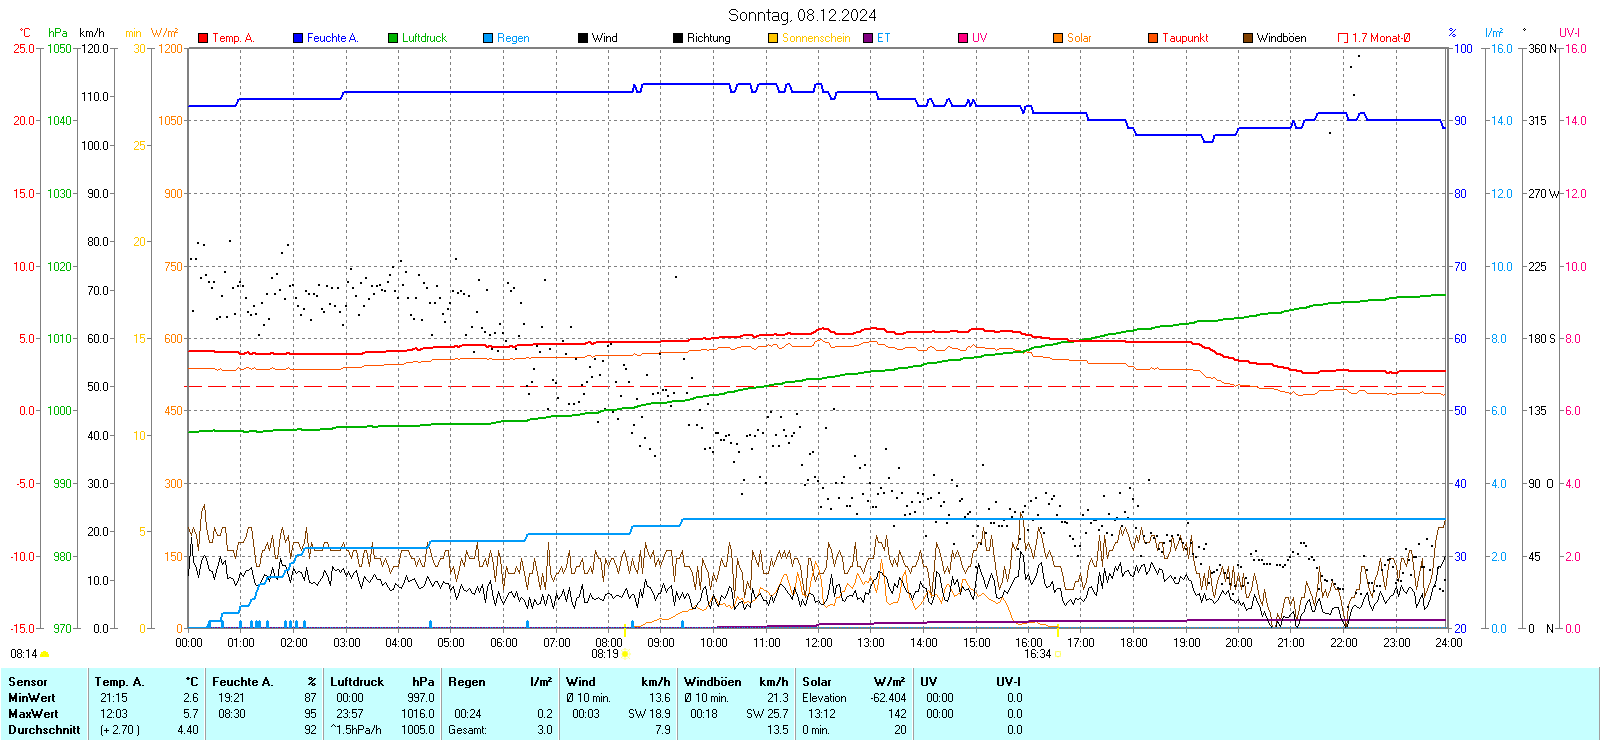The image size is (1600, 740).
Task: Click the blue Feuchte A. legend square
Action: click(298, 38)
